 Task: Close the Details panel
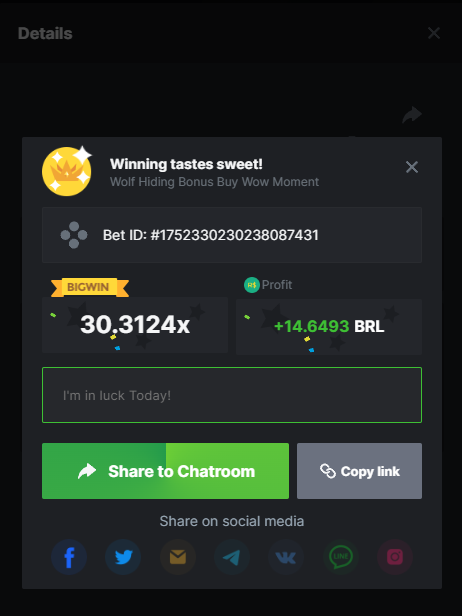click(434, 33)
